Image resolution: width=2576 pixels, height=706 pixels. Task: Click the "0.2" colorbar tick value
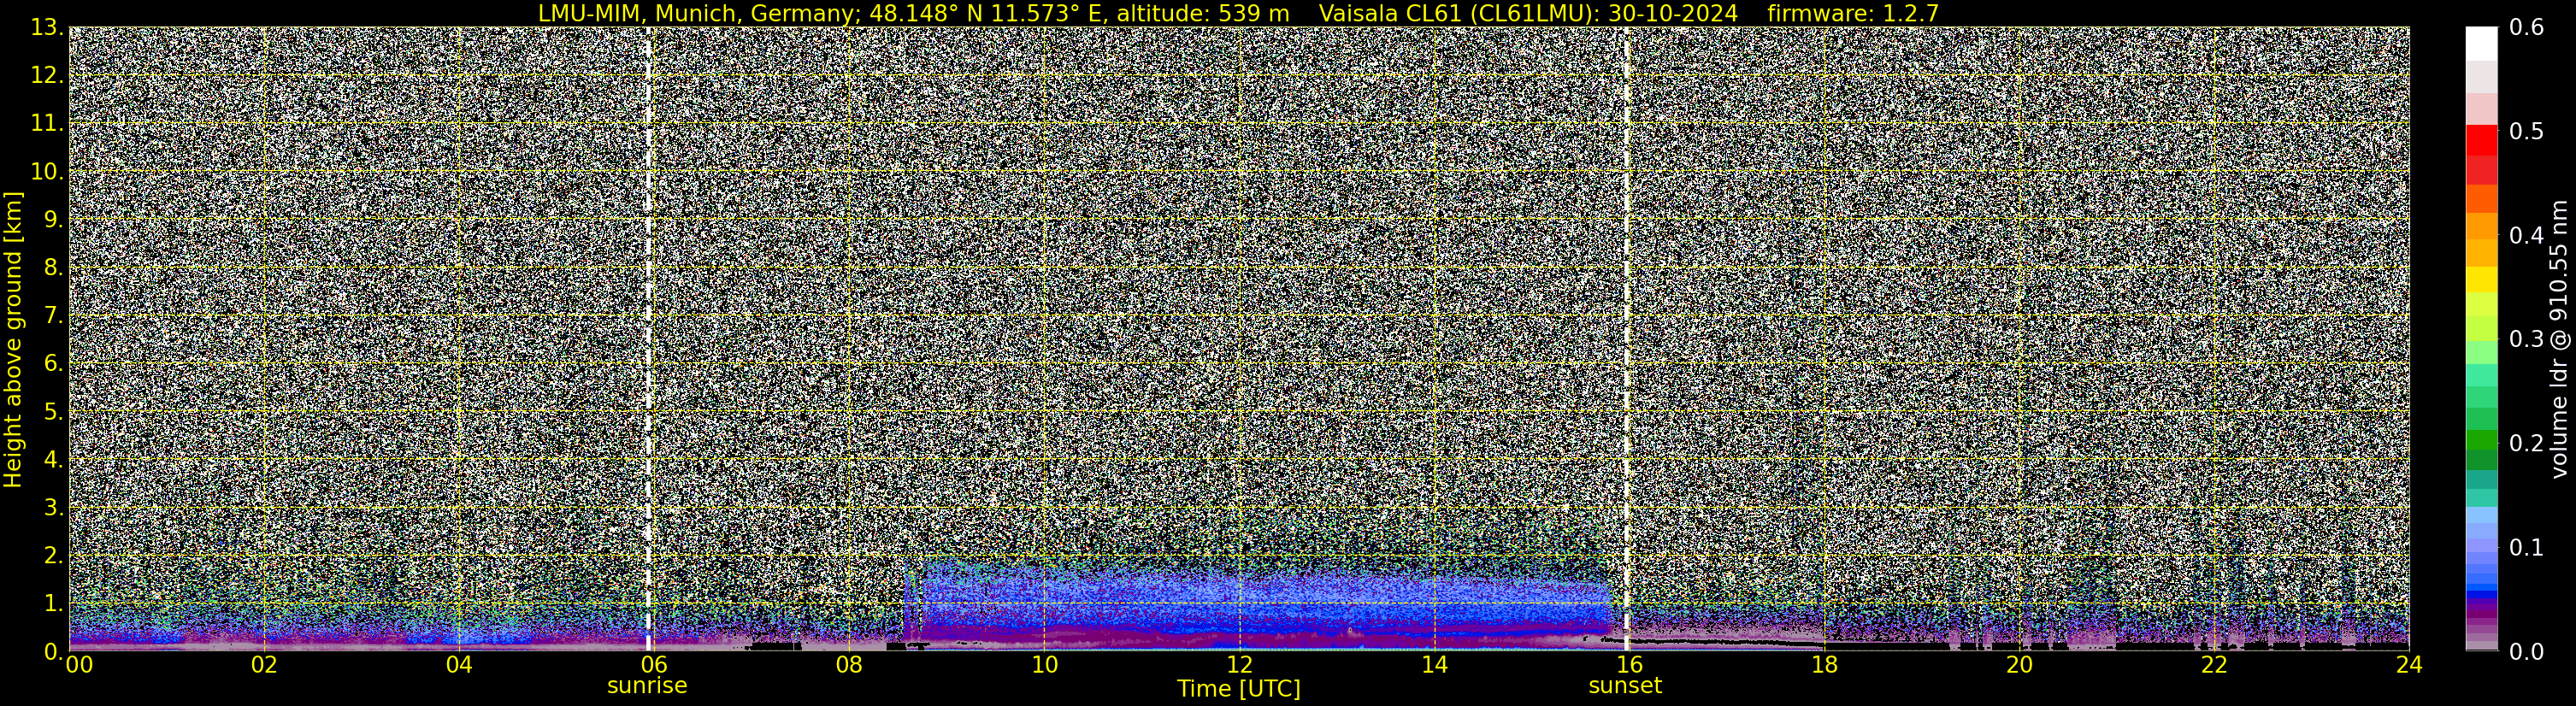click(x=2526, y=444)
